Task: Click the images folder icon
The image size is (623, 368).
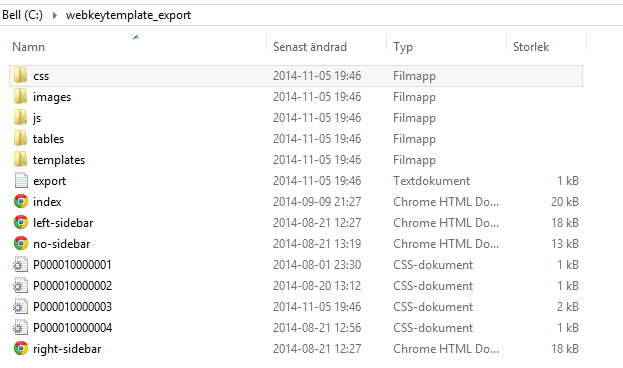Action: 20,97
